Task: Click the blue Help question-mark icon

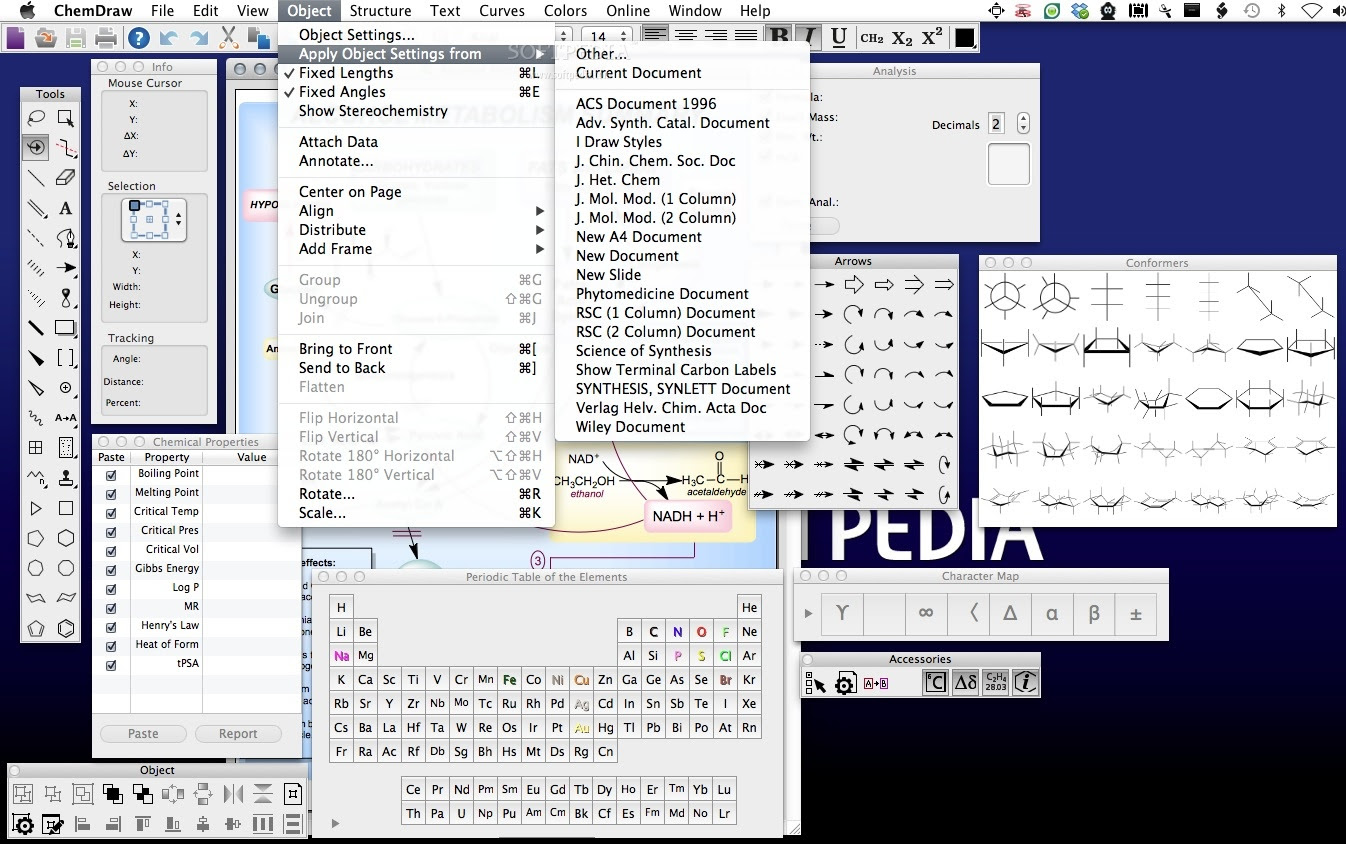Action: click(x=139, y=39)
